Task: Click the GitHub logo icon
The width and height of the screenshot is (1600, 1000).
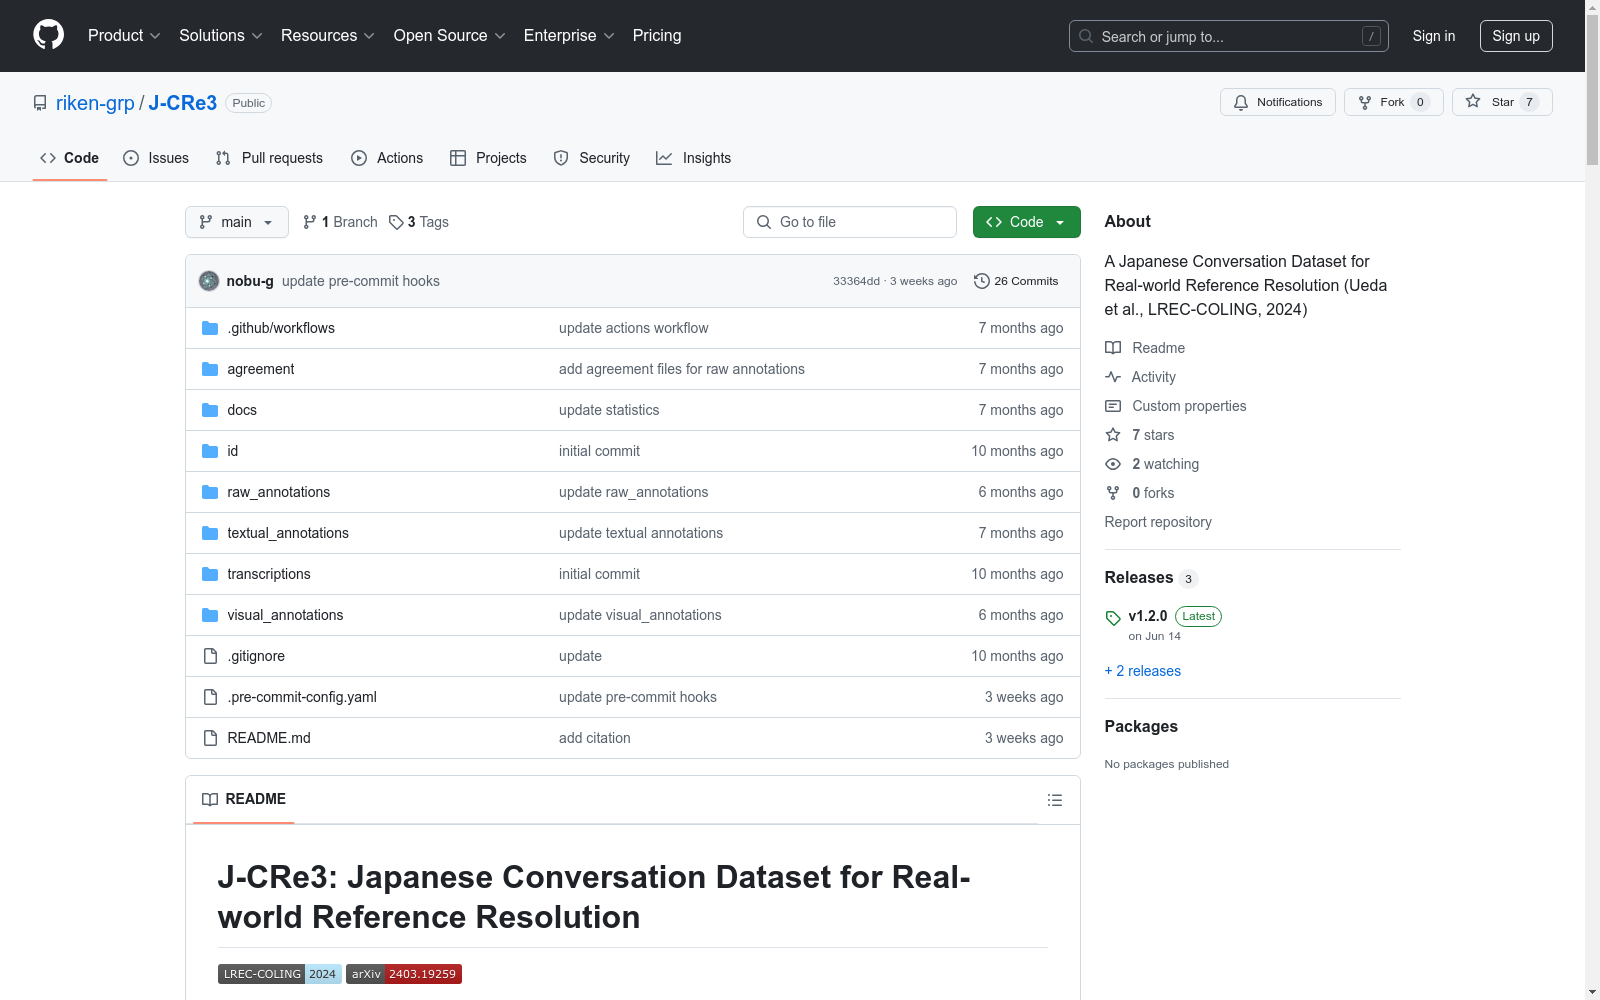Action: [48, 35]
